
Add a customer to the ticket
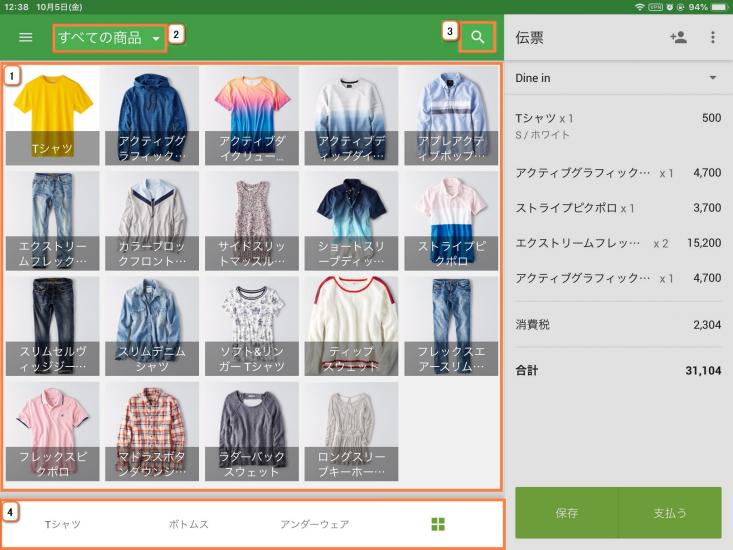678,37
